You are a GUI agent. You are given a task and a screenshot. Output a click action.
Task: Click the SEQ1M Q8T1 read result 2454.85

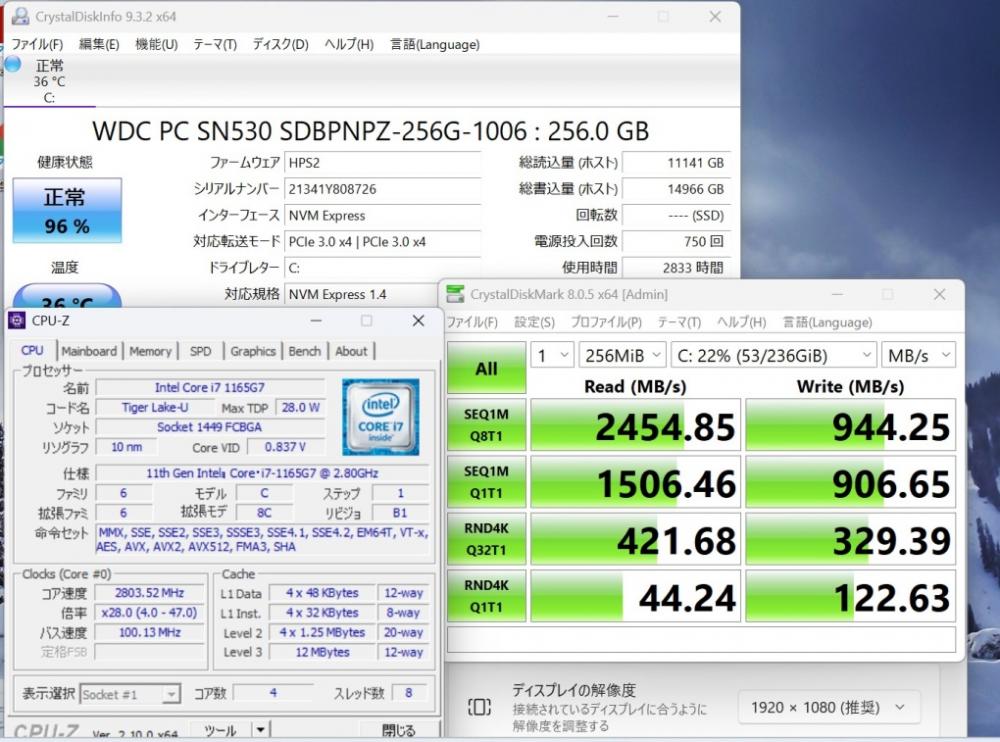(635, 425)
